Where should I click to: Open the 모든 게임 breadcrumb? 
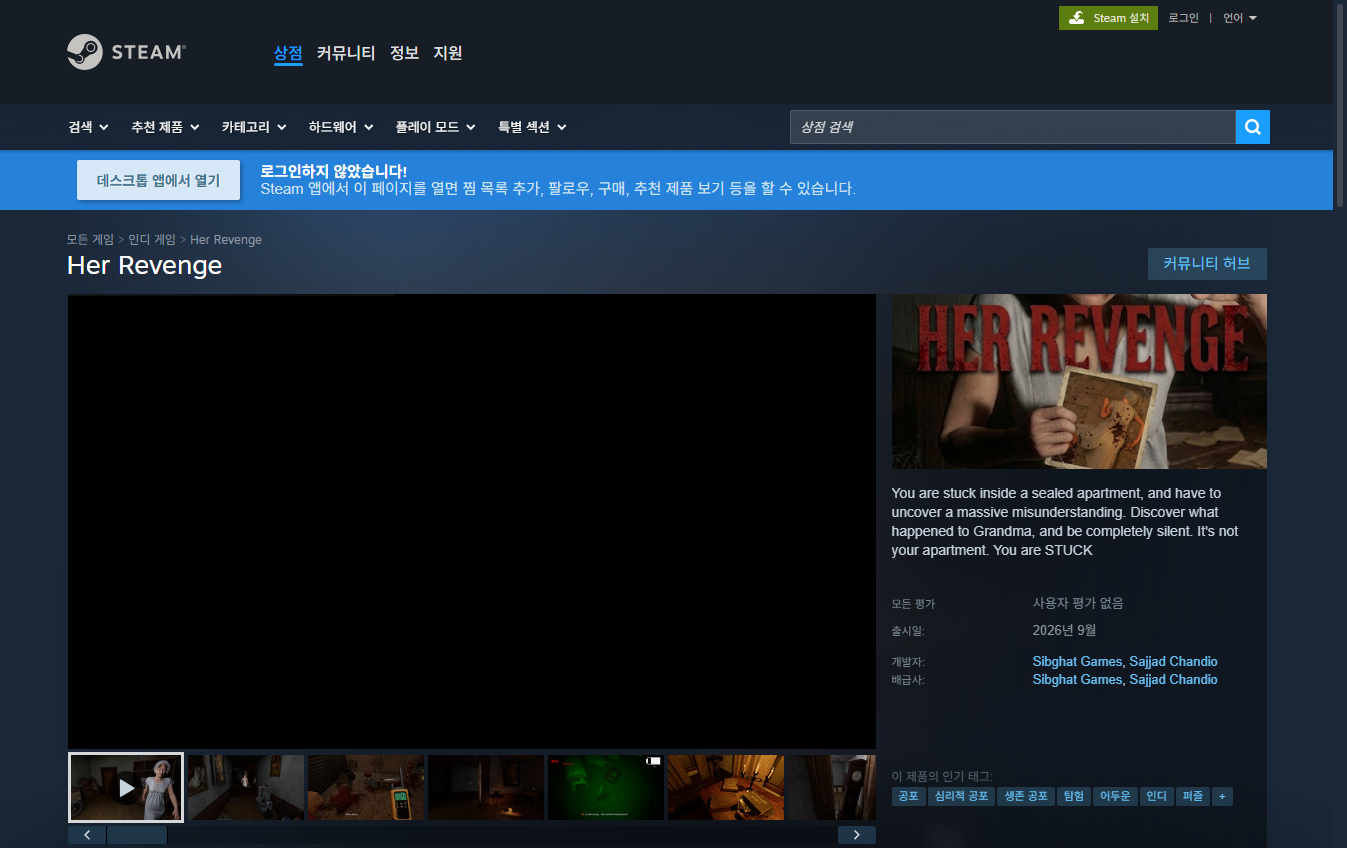[90, 240]
